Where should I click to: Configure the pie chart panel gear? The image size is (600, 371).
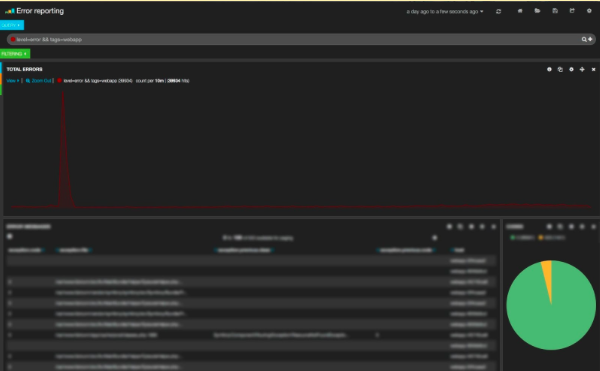(x=571, y=227)
